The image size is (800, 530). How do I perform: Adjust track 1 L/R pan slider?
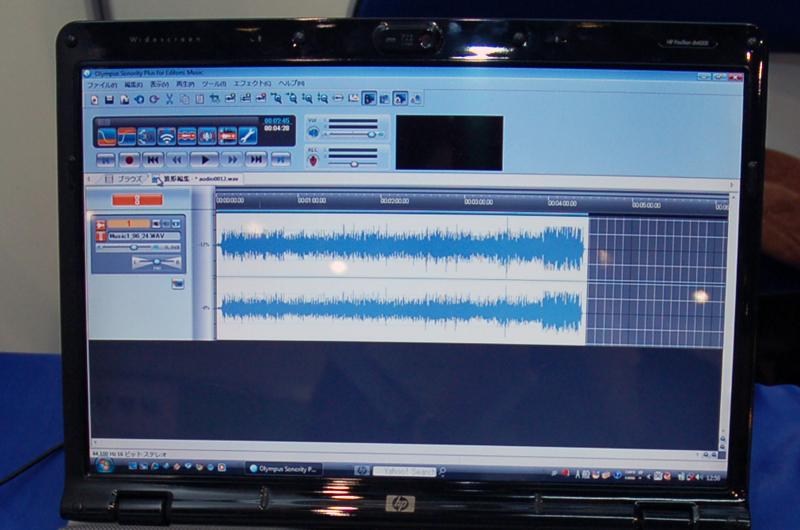coord(156,262)
